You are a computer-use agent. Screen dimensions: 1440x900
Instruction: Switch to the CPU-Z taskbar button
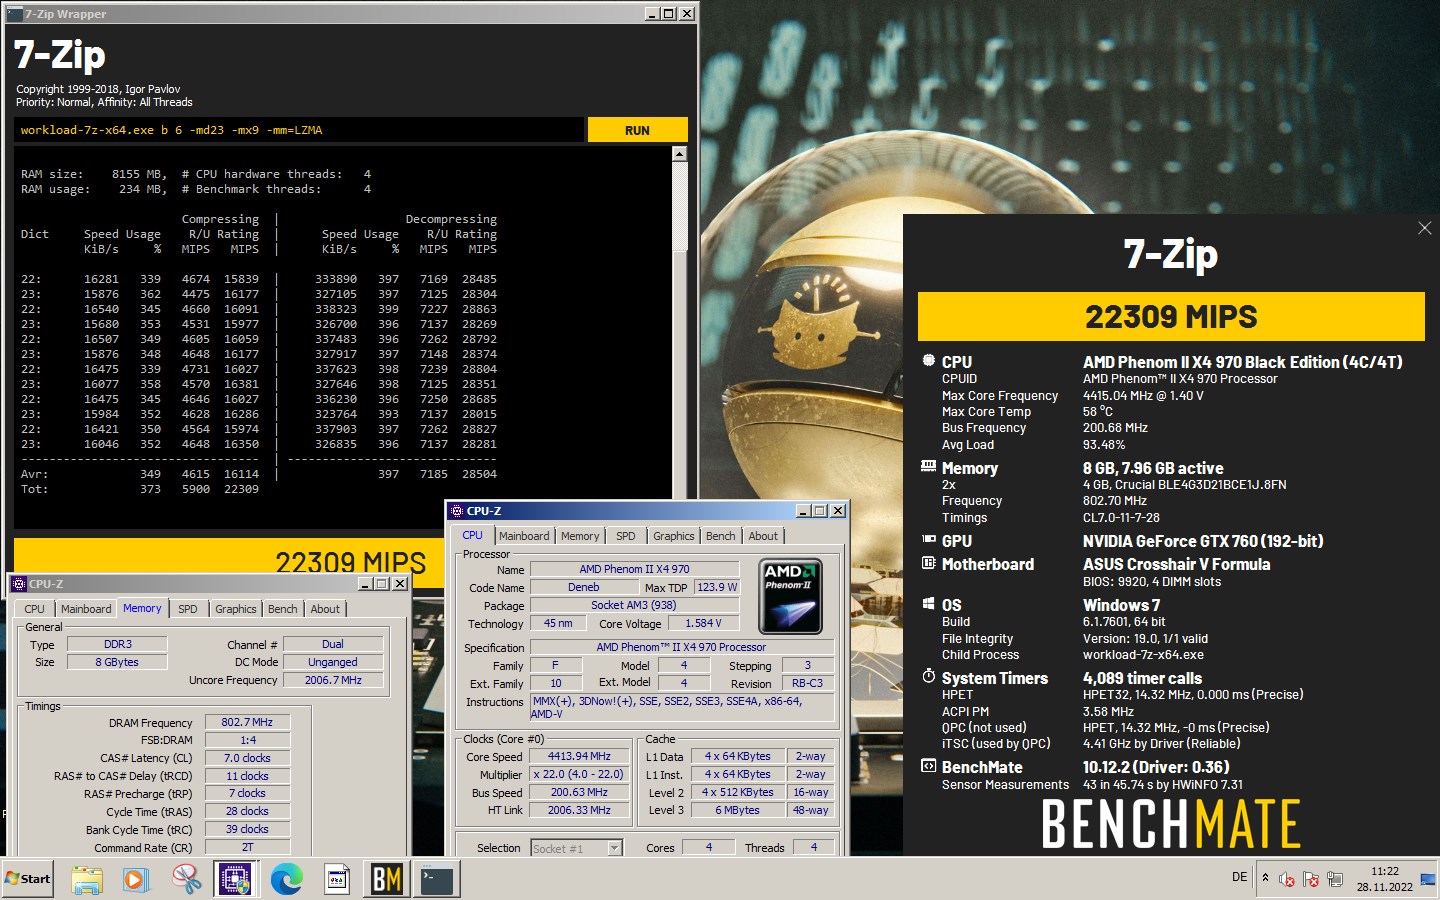236,879
